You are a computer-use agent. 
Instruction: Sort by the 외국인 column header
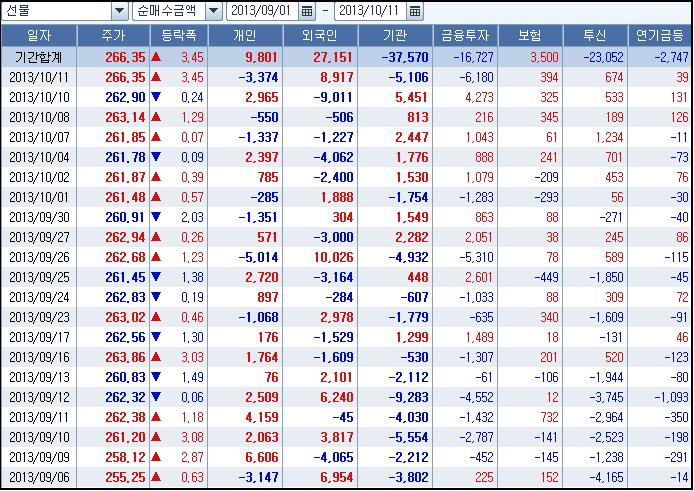(x=320, y=35)
